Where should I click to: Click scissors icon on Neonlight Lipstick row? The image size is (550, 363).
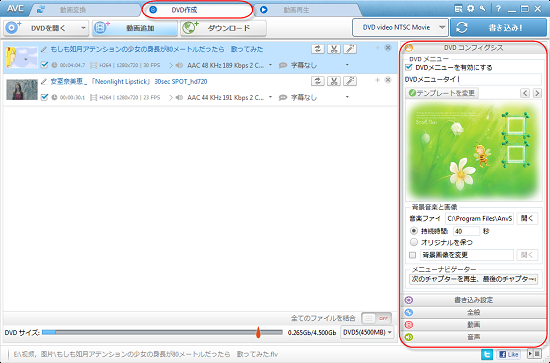pos(334,81)
